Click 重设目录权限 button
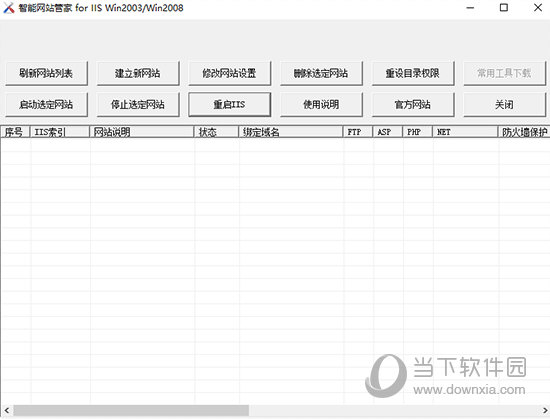Image resolution: width=550 pixels, height=419 pixels. (x=413, y=73)
